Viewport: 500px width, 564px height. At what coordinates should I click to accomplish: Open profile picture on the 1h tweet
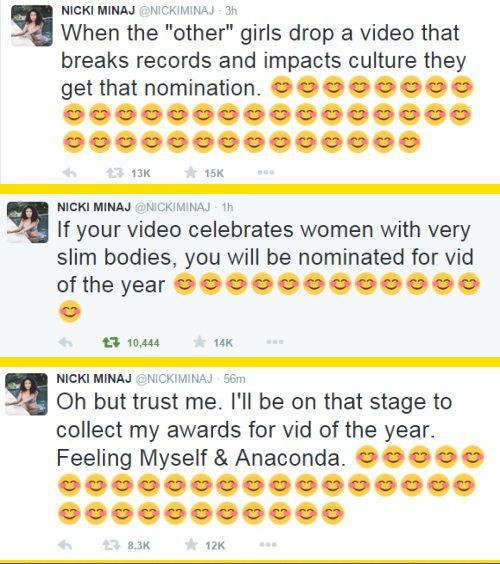tap(28, 222)
